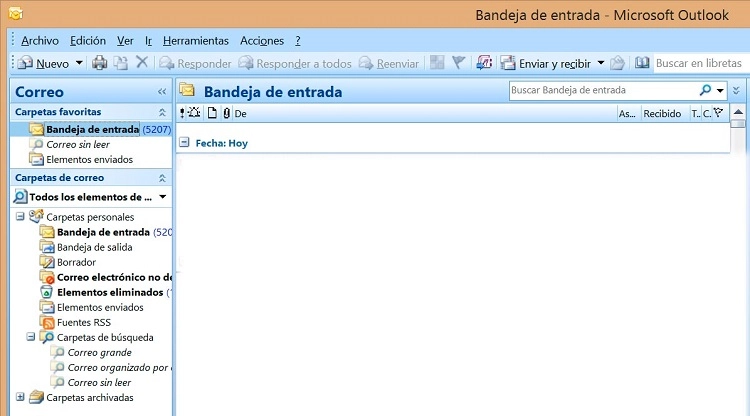
Task: Collapse the Carpetas favoritas section
Action: 162,113
